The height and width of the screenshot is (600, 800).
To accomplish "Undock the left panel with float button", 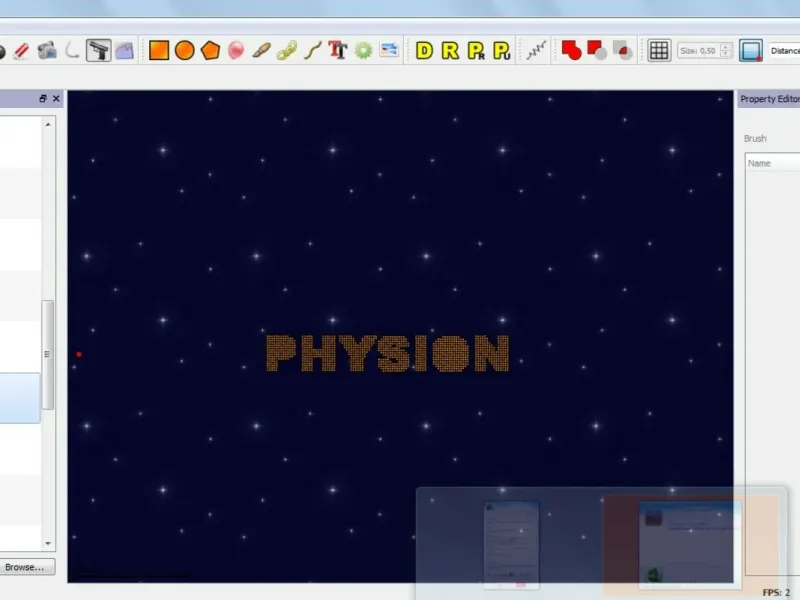I will point(43,98).
